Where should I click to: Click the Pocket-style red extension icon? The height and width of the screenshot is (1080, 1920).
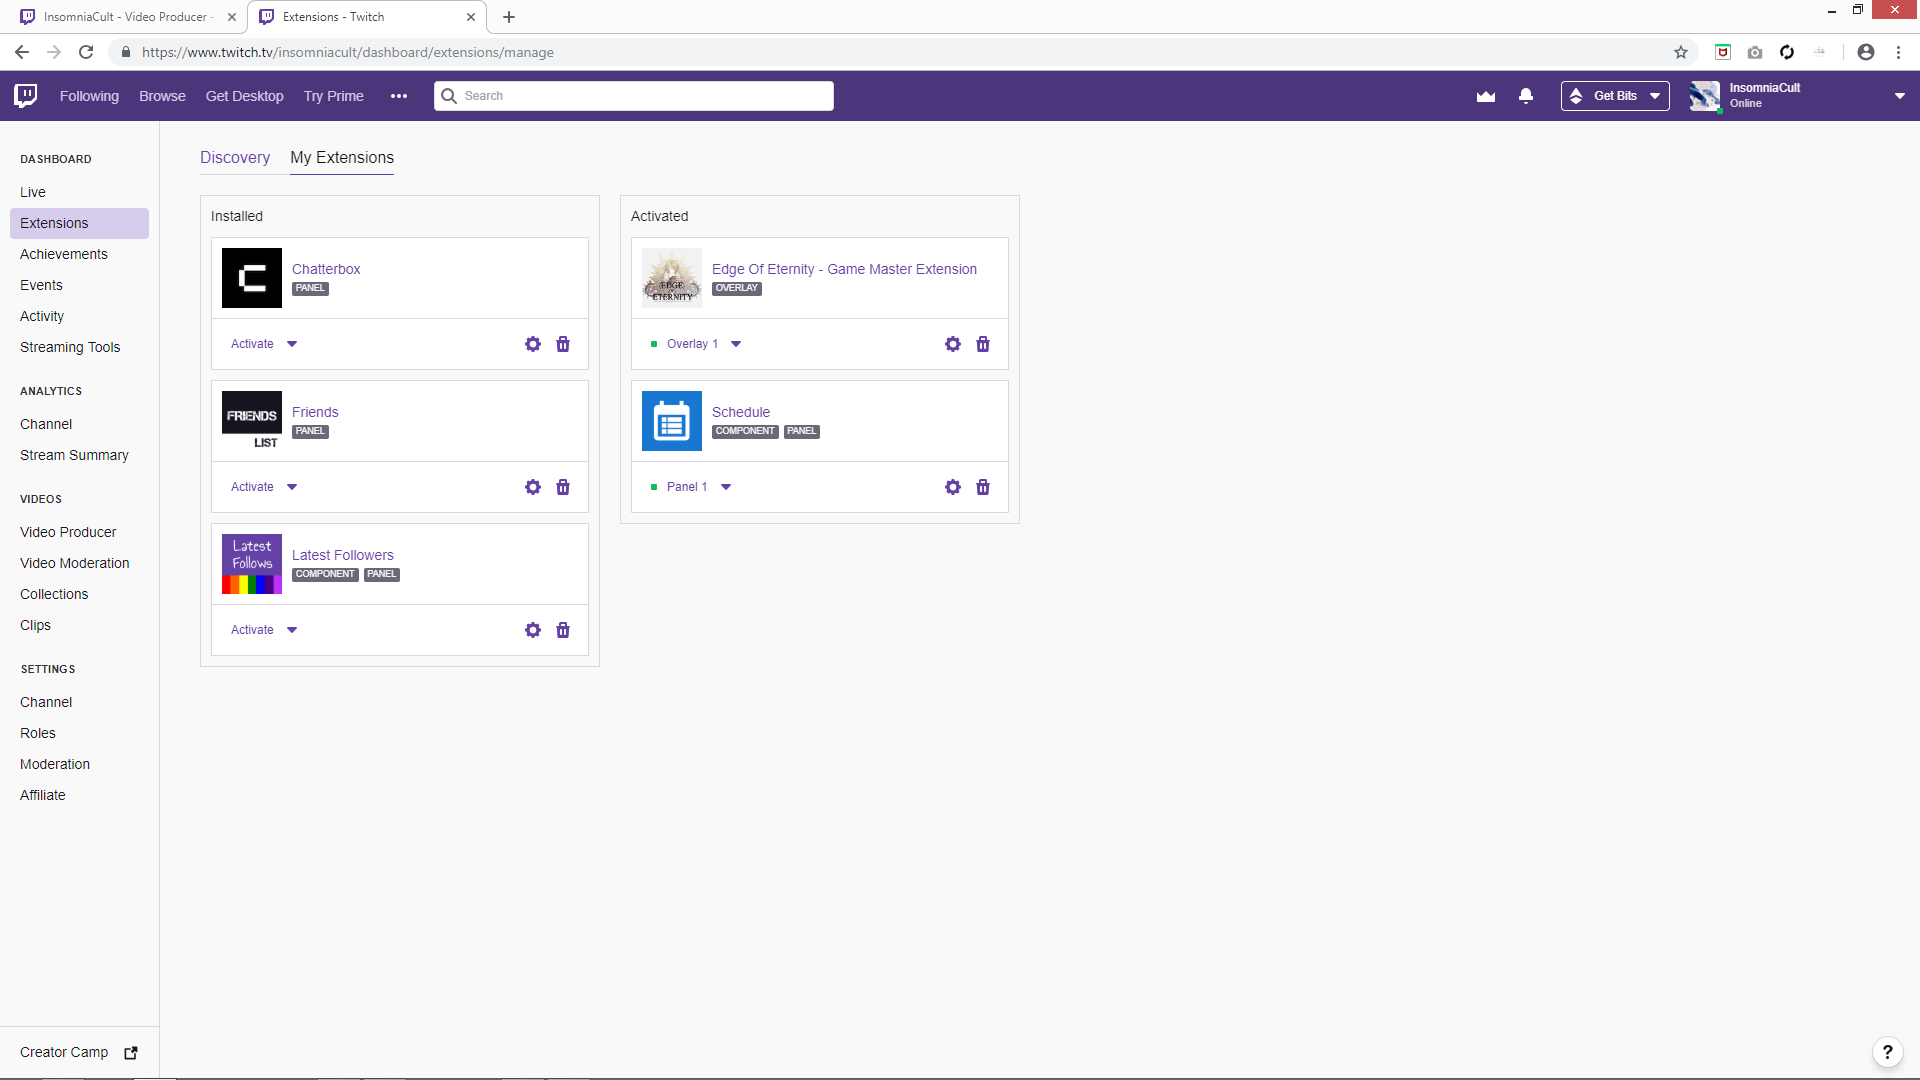coord(1723,52)
